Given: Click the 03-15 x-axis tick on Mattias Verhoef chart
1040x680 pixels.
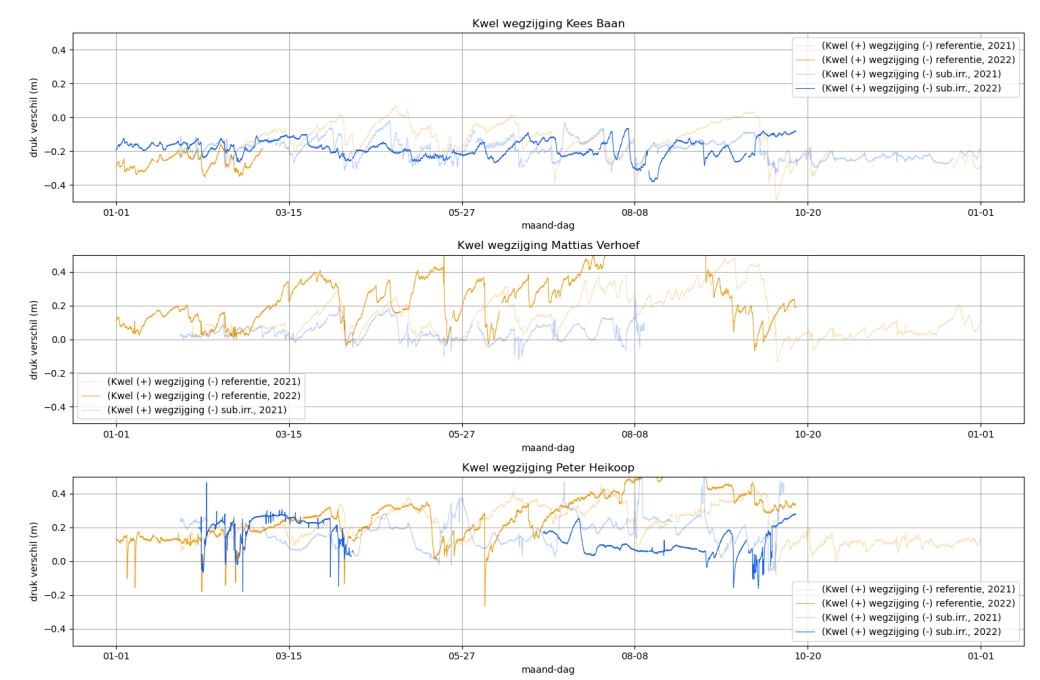Looking at the screenshot, I should (289, 434).
